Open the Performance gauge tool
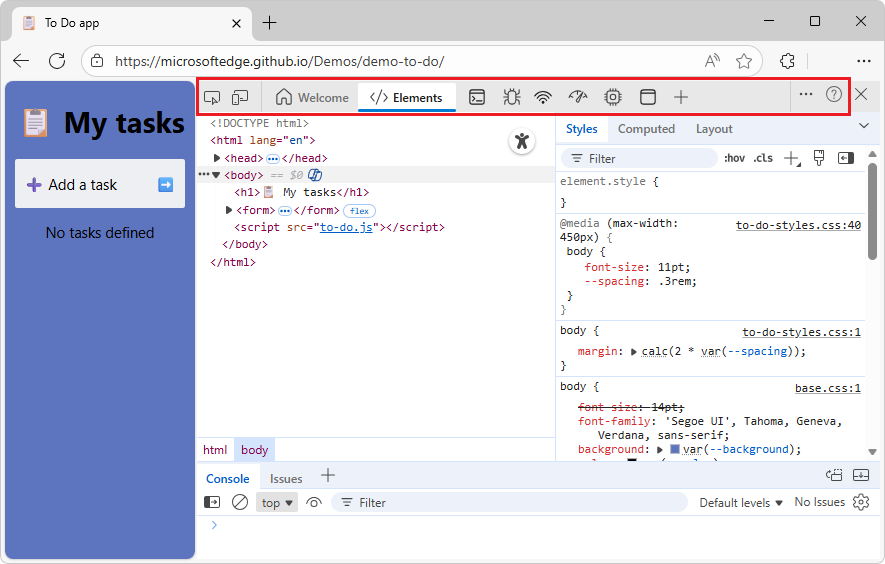The image size is (885, 564). tap(578, 97)
